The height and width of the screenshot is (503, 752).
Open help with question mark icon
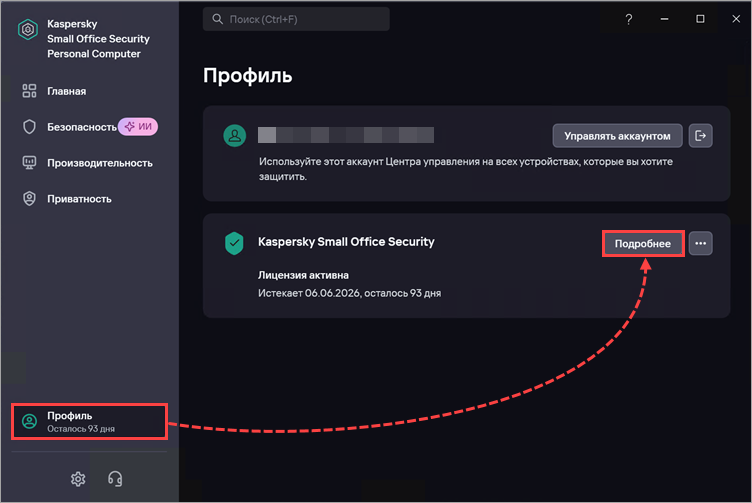(628, 19)
